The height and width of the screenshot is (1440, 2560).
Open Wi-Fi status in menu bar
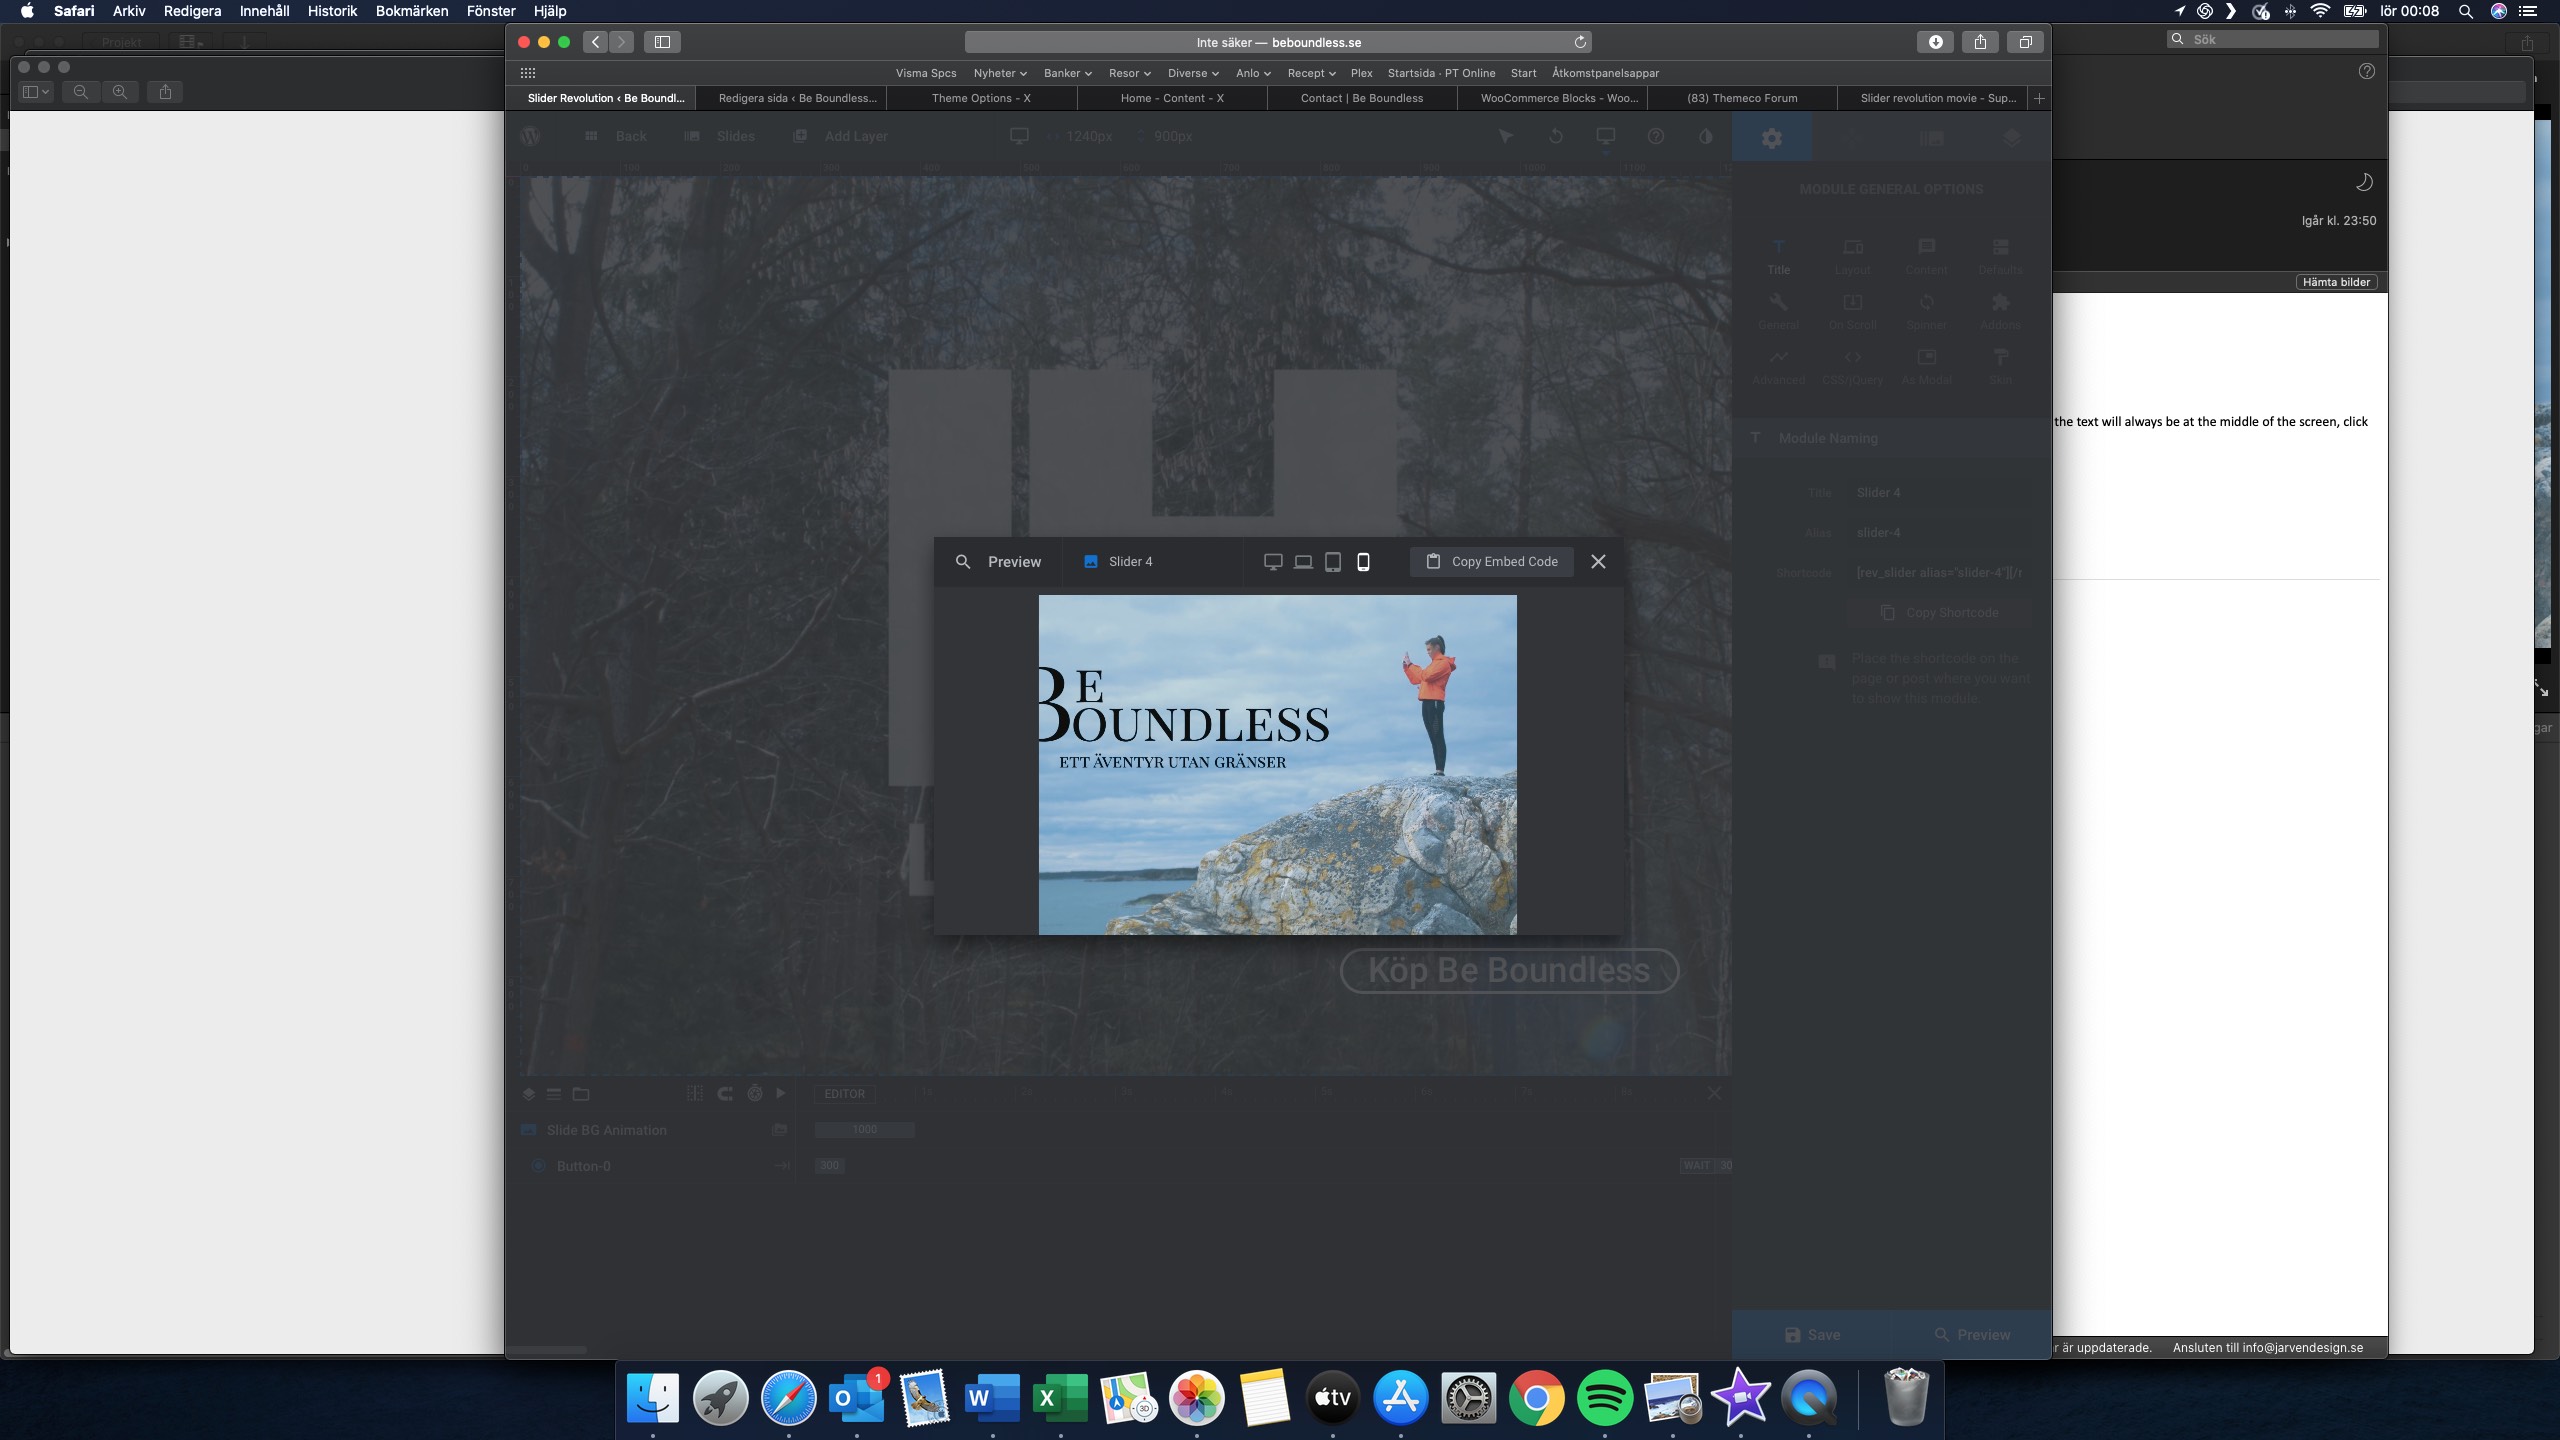coord(2320,11)
